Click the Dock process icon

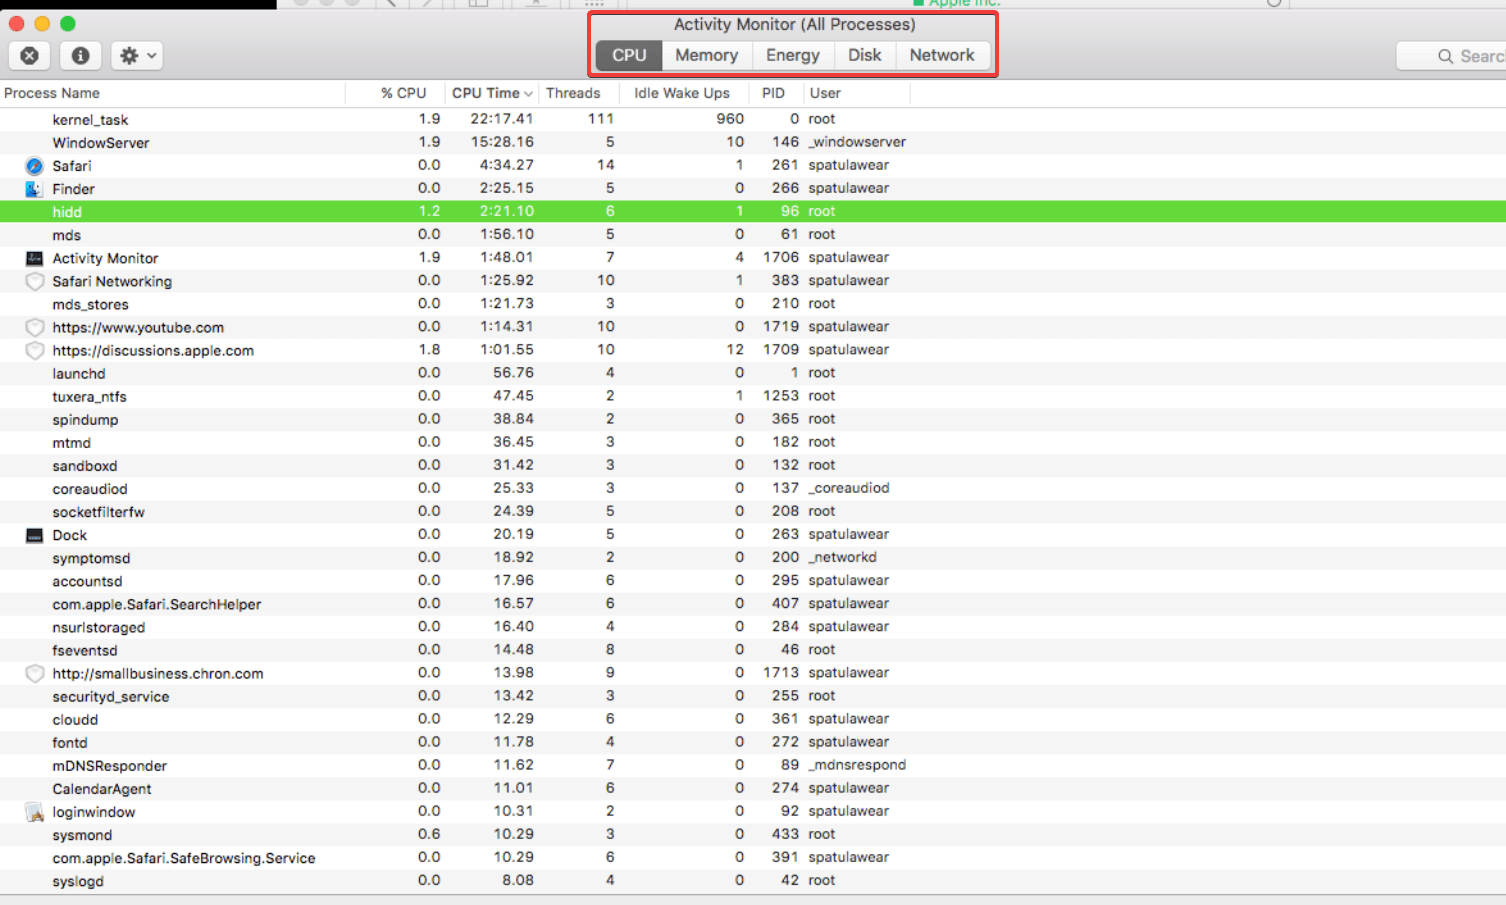(x=33, y=534)
